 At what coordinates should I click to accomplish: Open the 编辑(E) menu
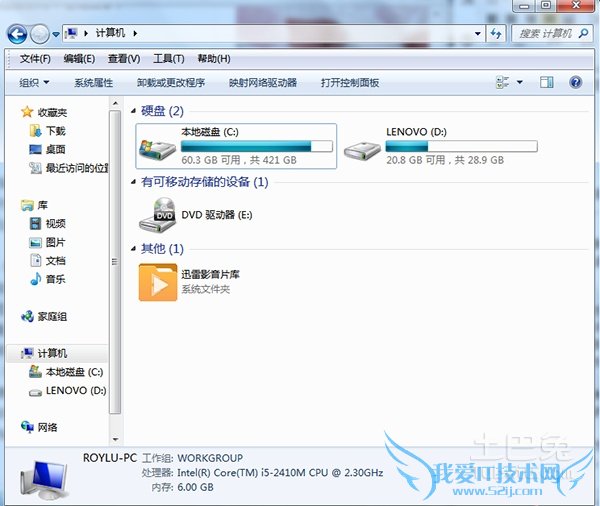[x=79, y=59]
